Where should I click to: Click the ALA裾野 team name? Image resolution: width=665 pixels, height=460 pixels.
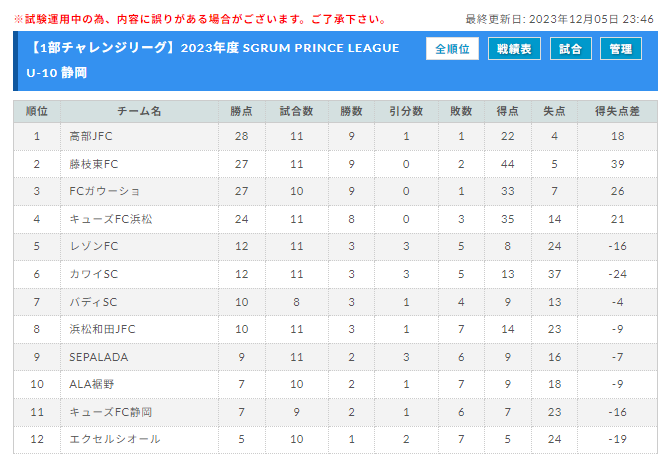tap(92, 384)
